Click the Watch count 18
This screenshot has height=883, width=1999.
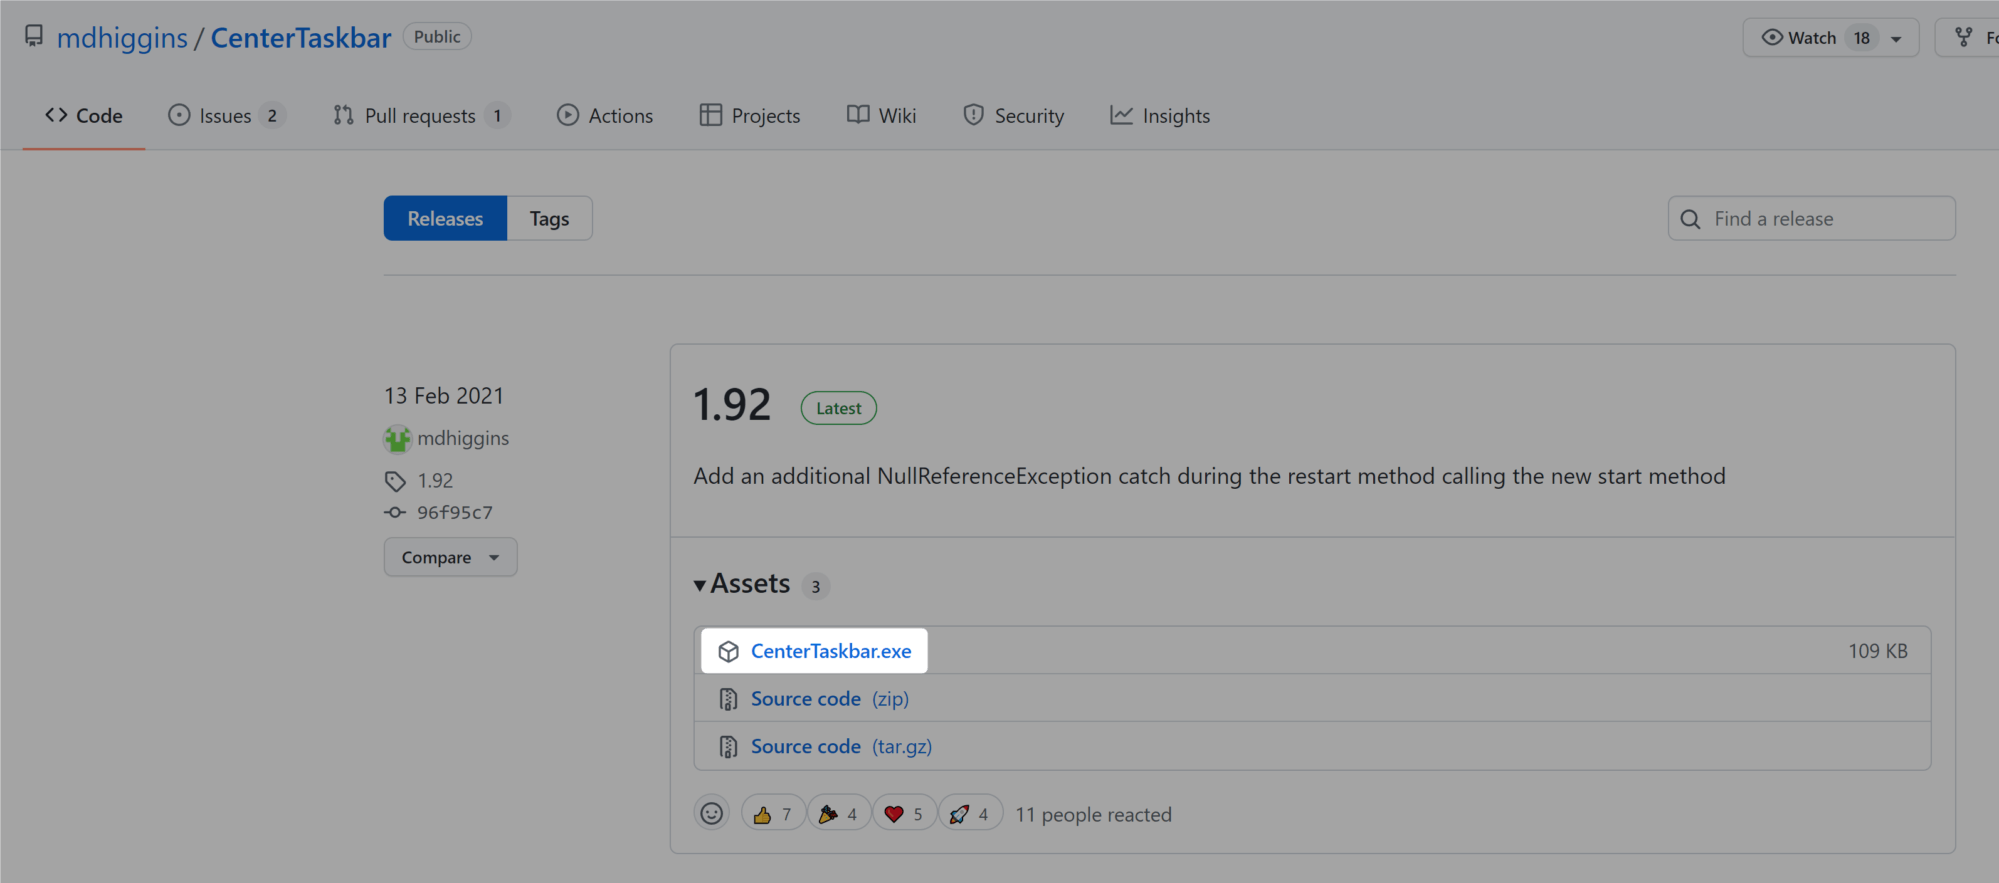click(x=1861, y=38)
